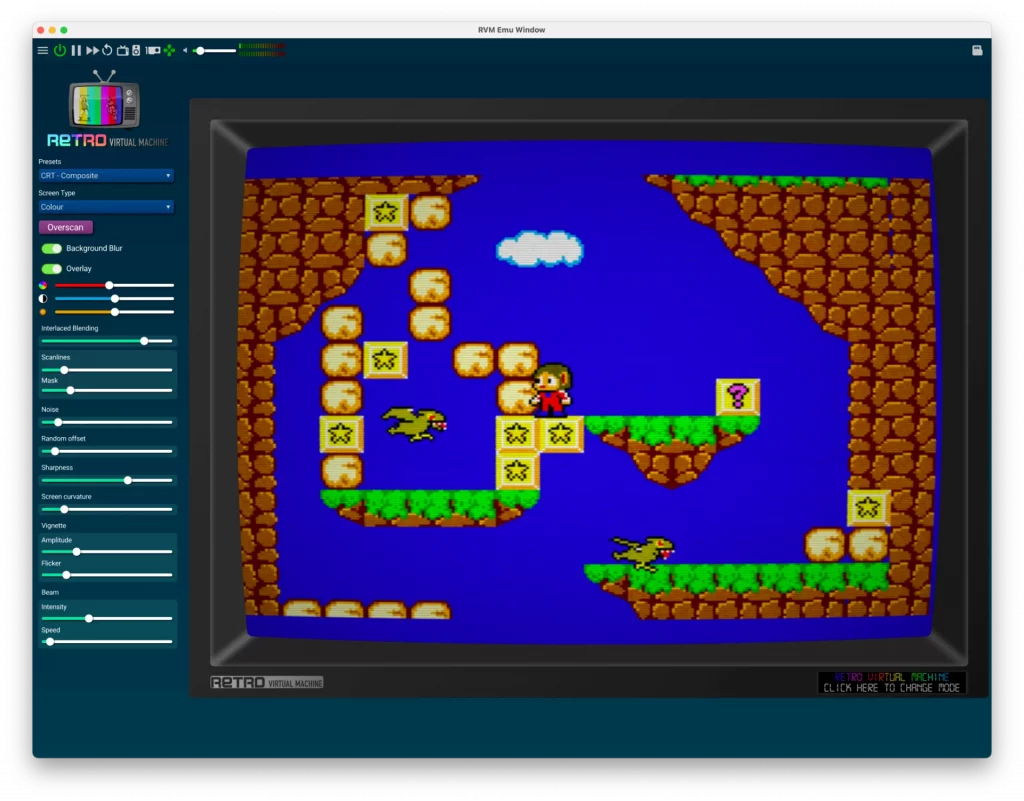Image resolution: width=1024 pixels, height=801 pixels.
Task: Open the Presets dropdown showing CRT - Composite
Action: [x=105, y=176]
